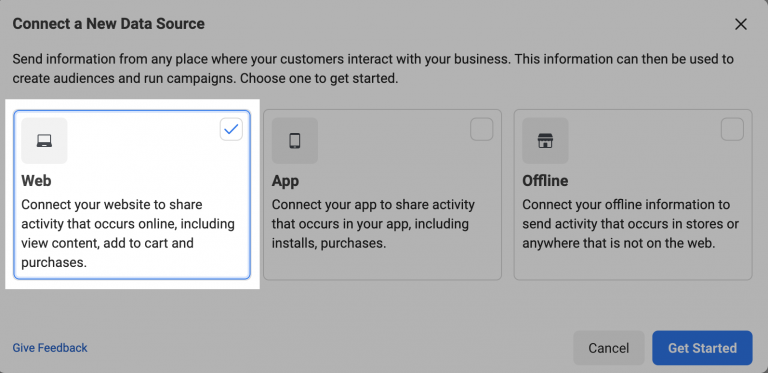Click the 'Connect your offline information' description
Image resolution: width=768 pixels, height=373 pixels.
point(631,224)
